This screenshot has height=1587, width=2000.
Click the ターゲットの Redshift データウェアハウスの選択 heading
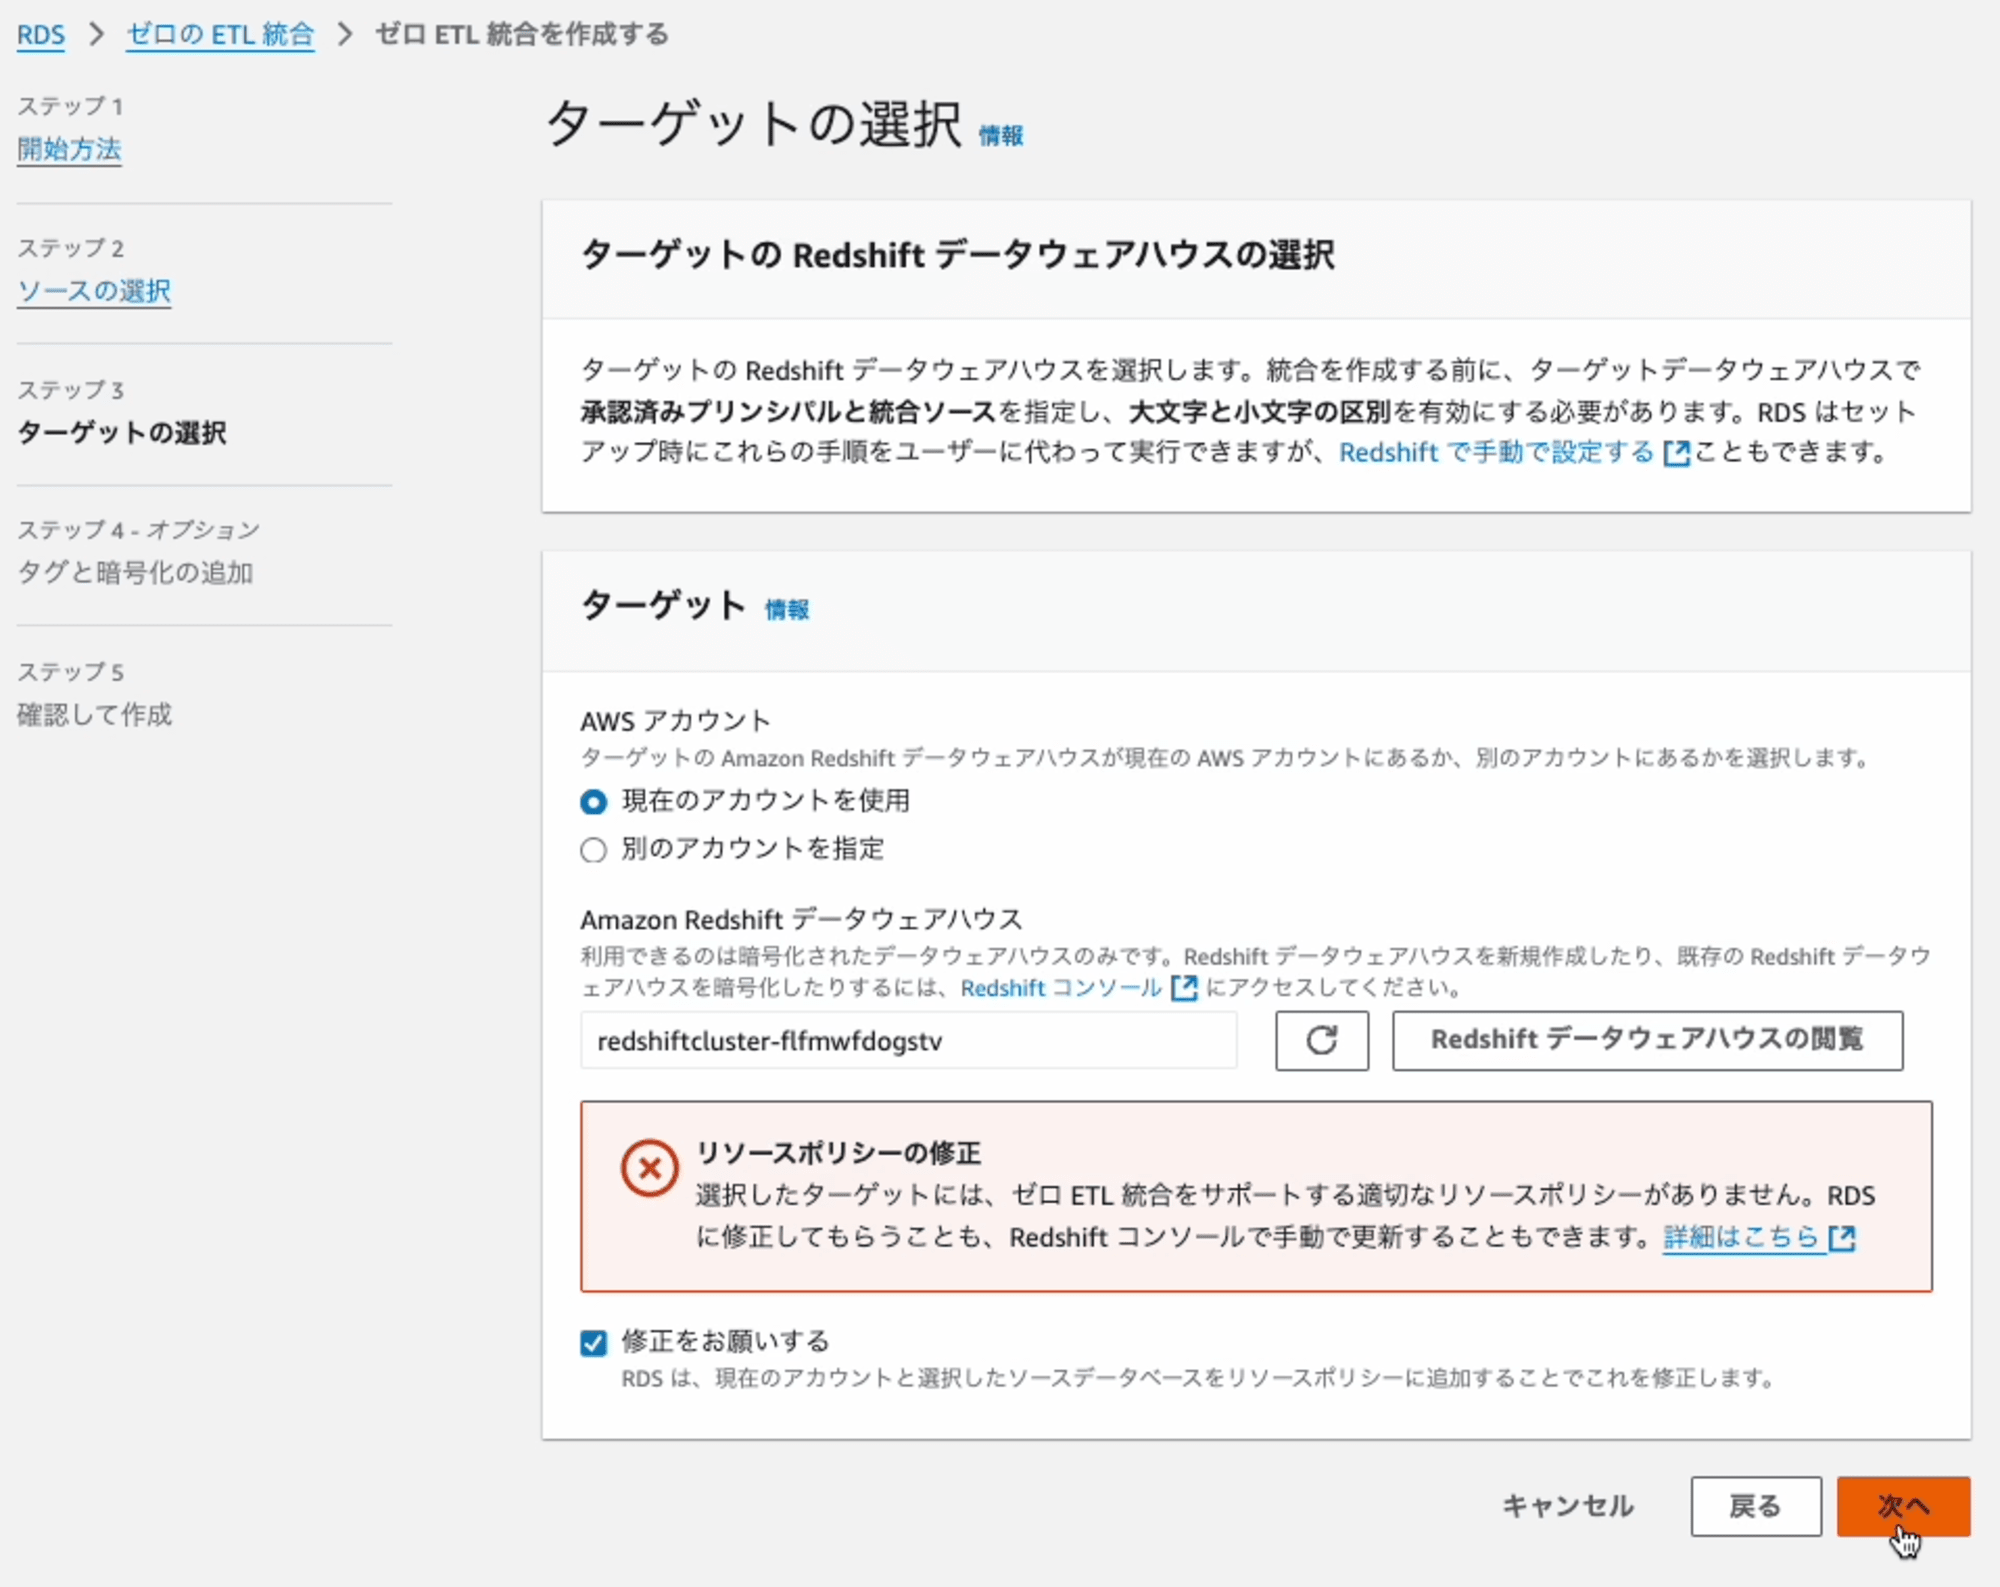tap(957, 255)
